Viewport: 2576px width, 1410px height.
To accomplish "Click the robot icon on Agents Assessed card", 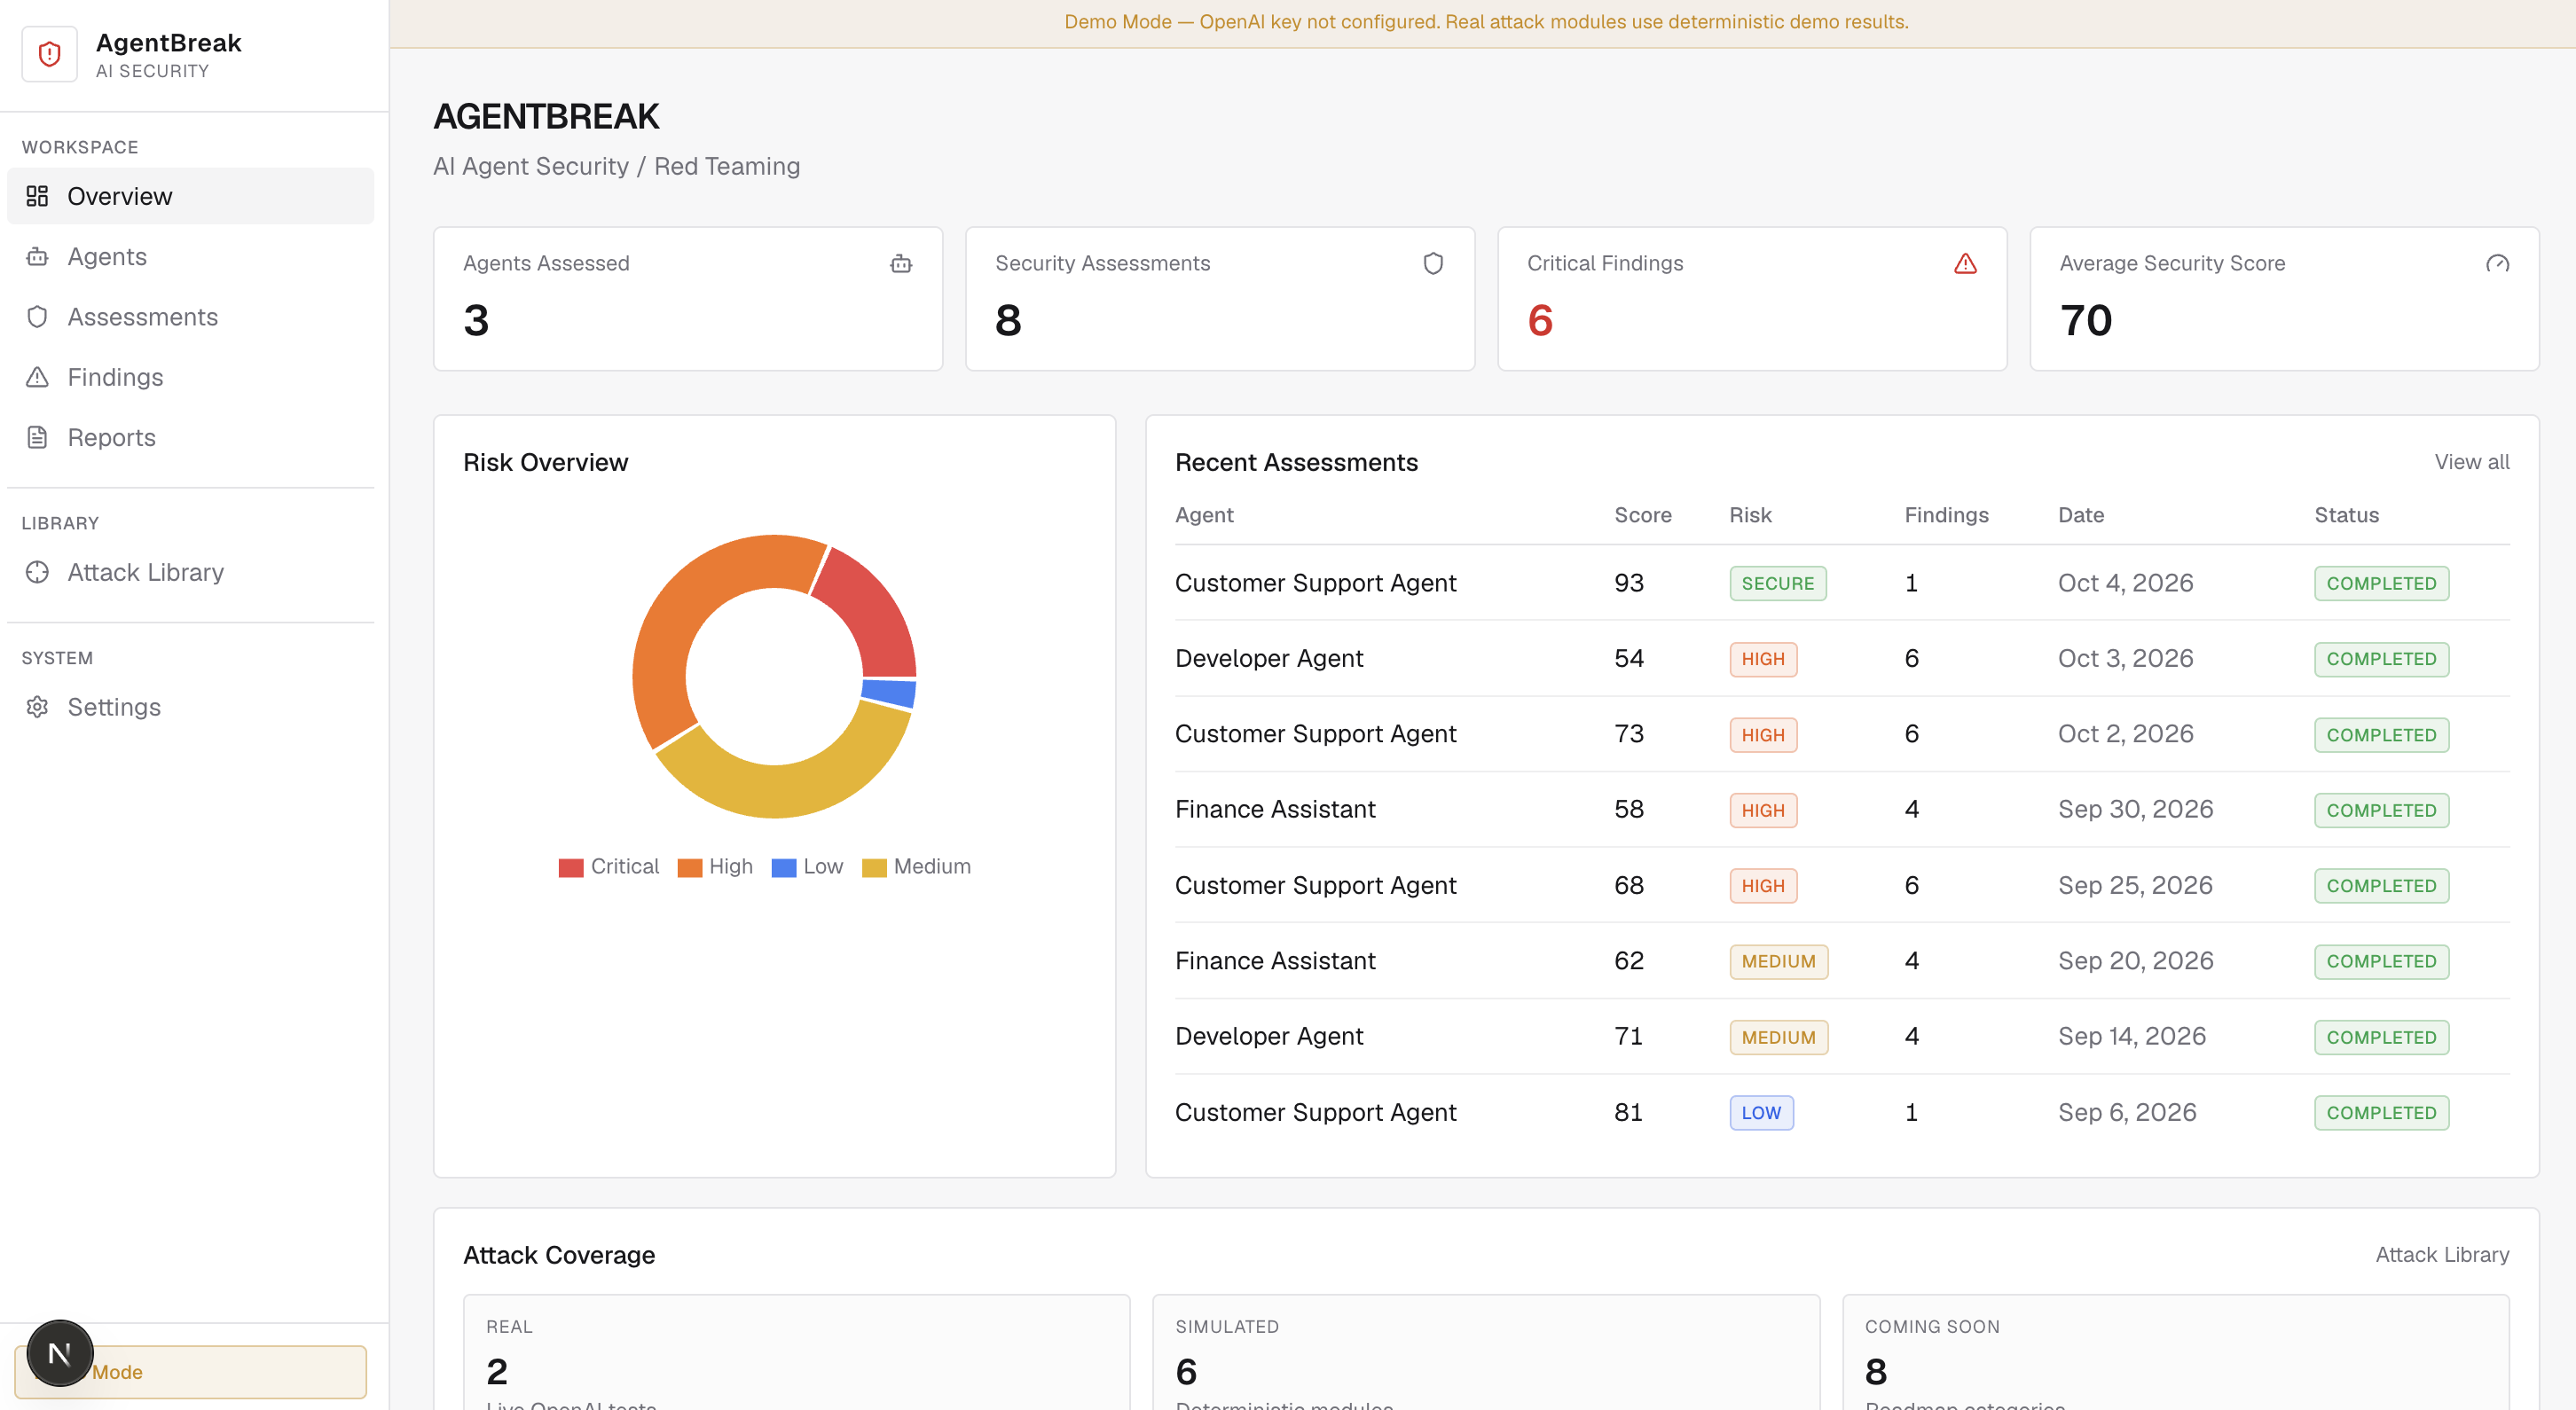I will point(901,263).
